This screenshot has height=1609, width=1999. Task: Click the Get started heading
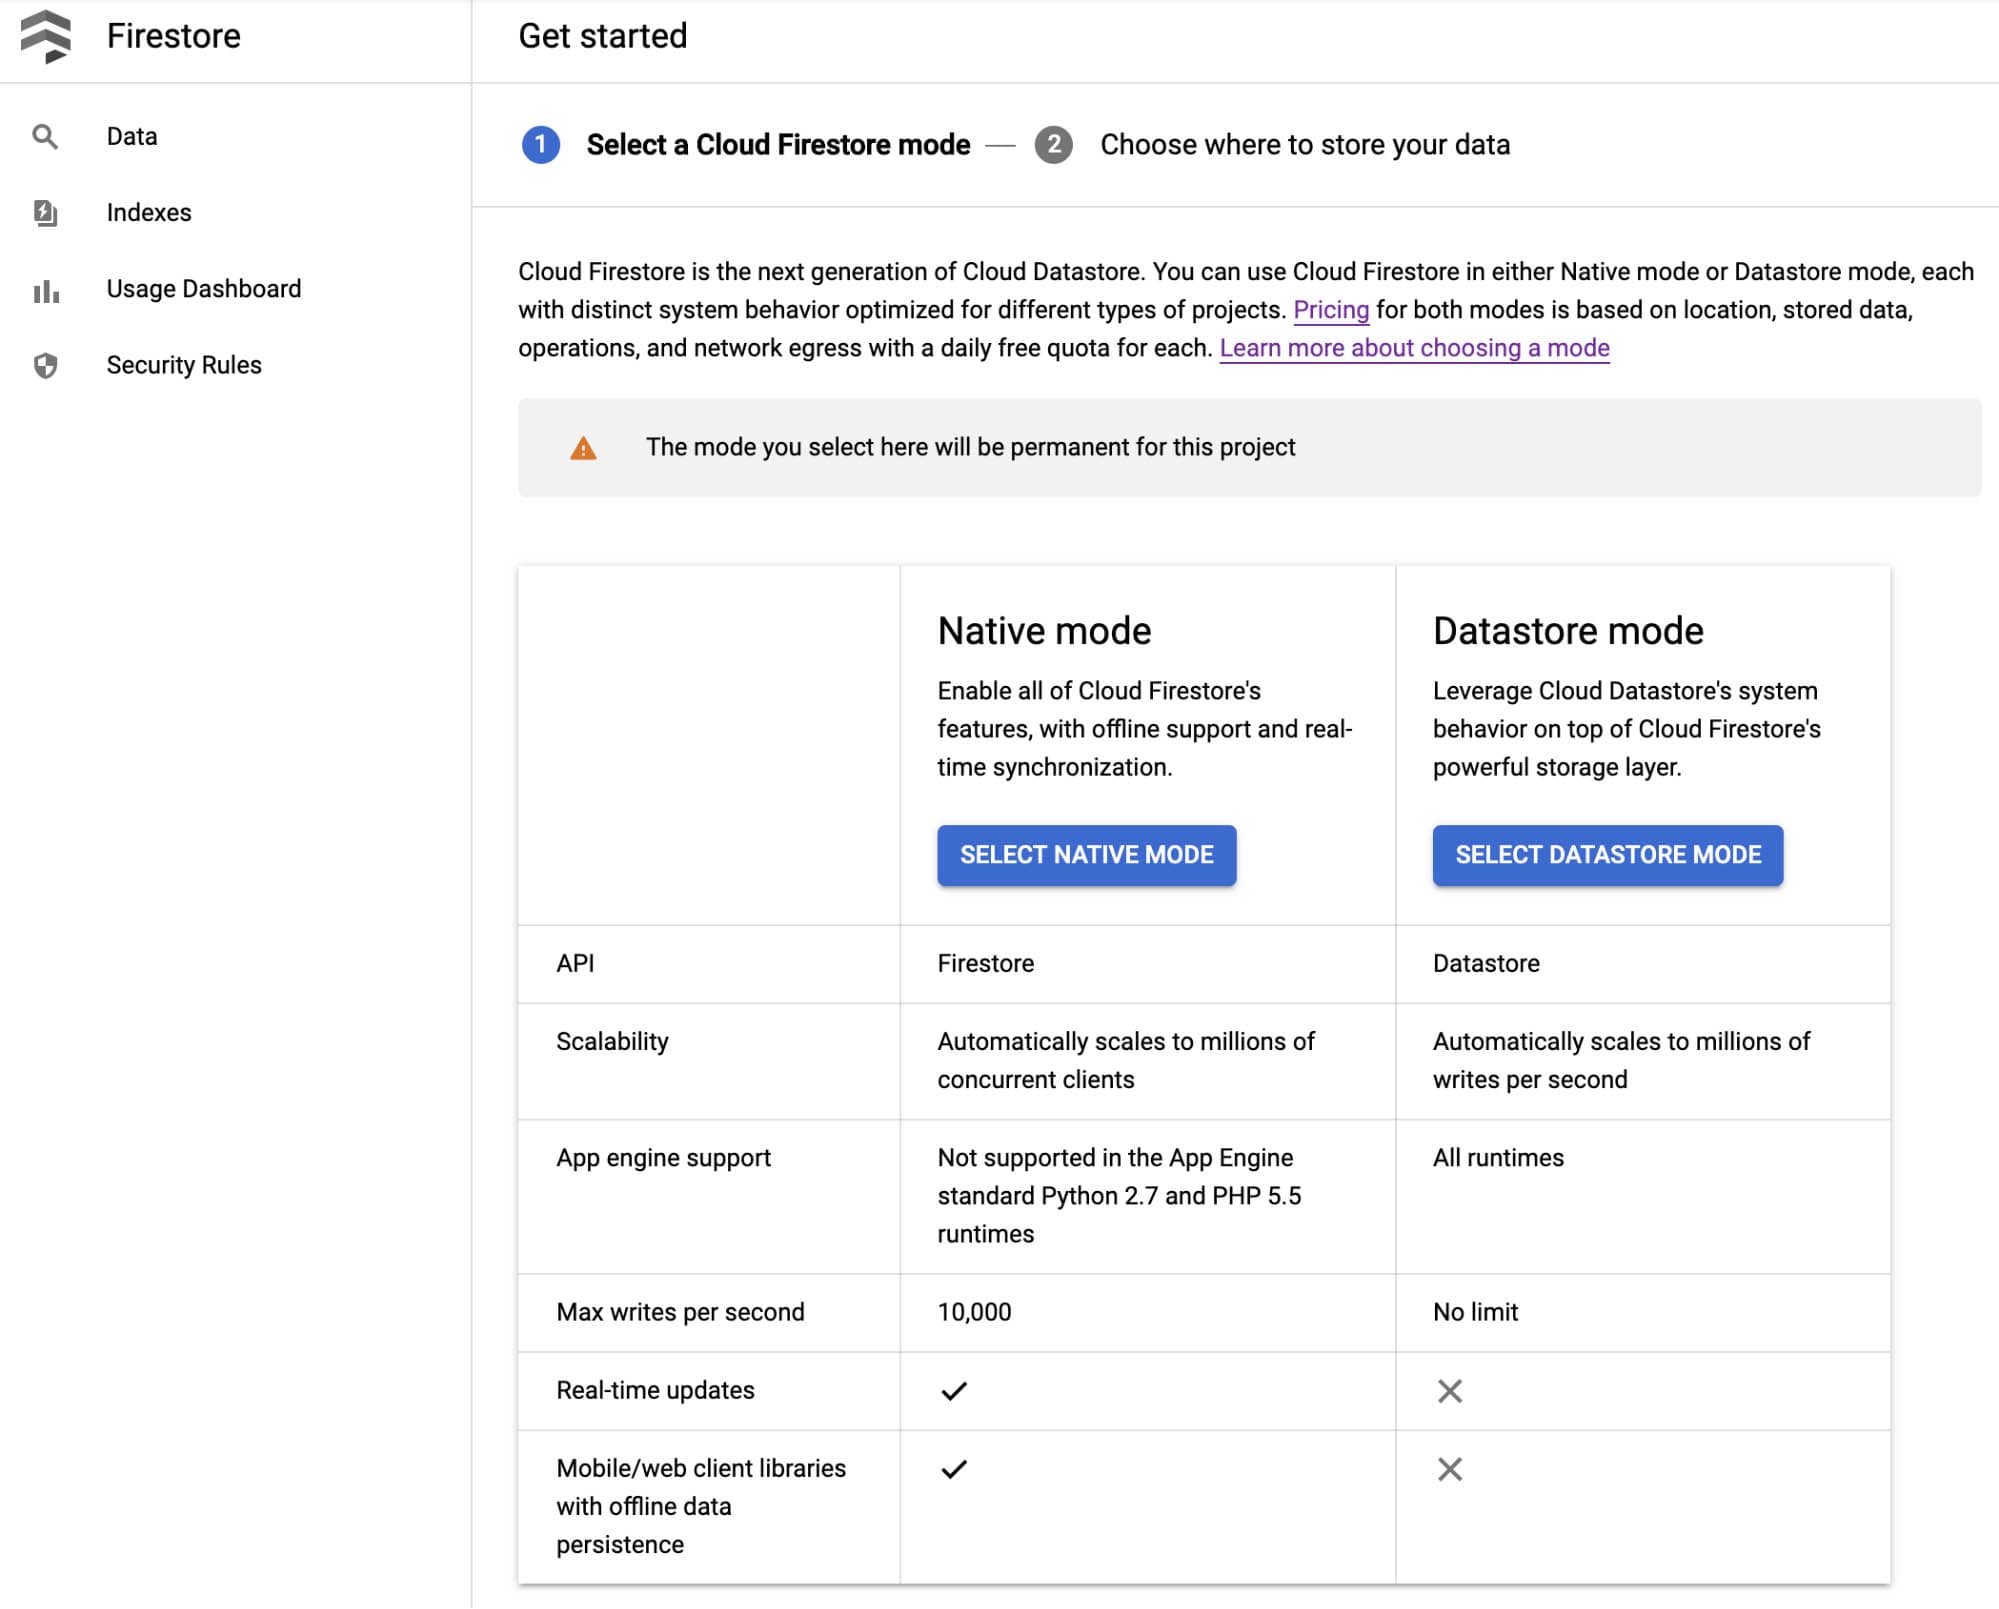point(603,36)
